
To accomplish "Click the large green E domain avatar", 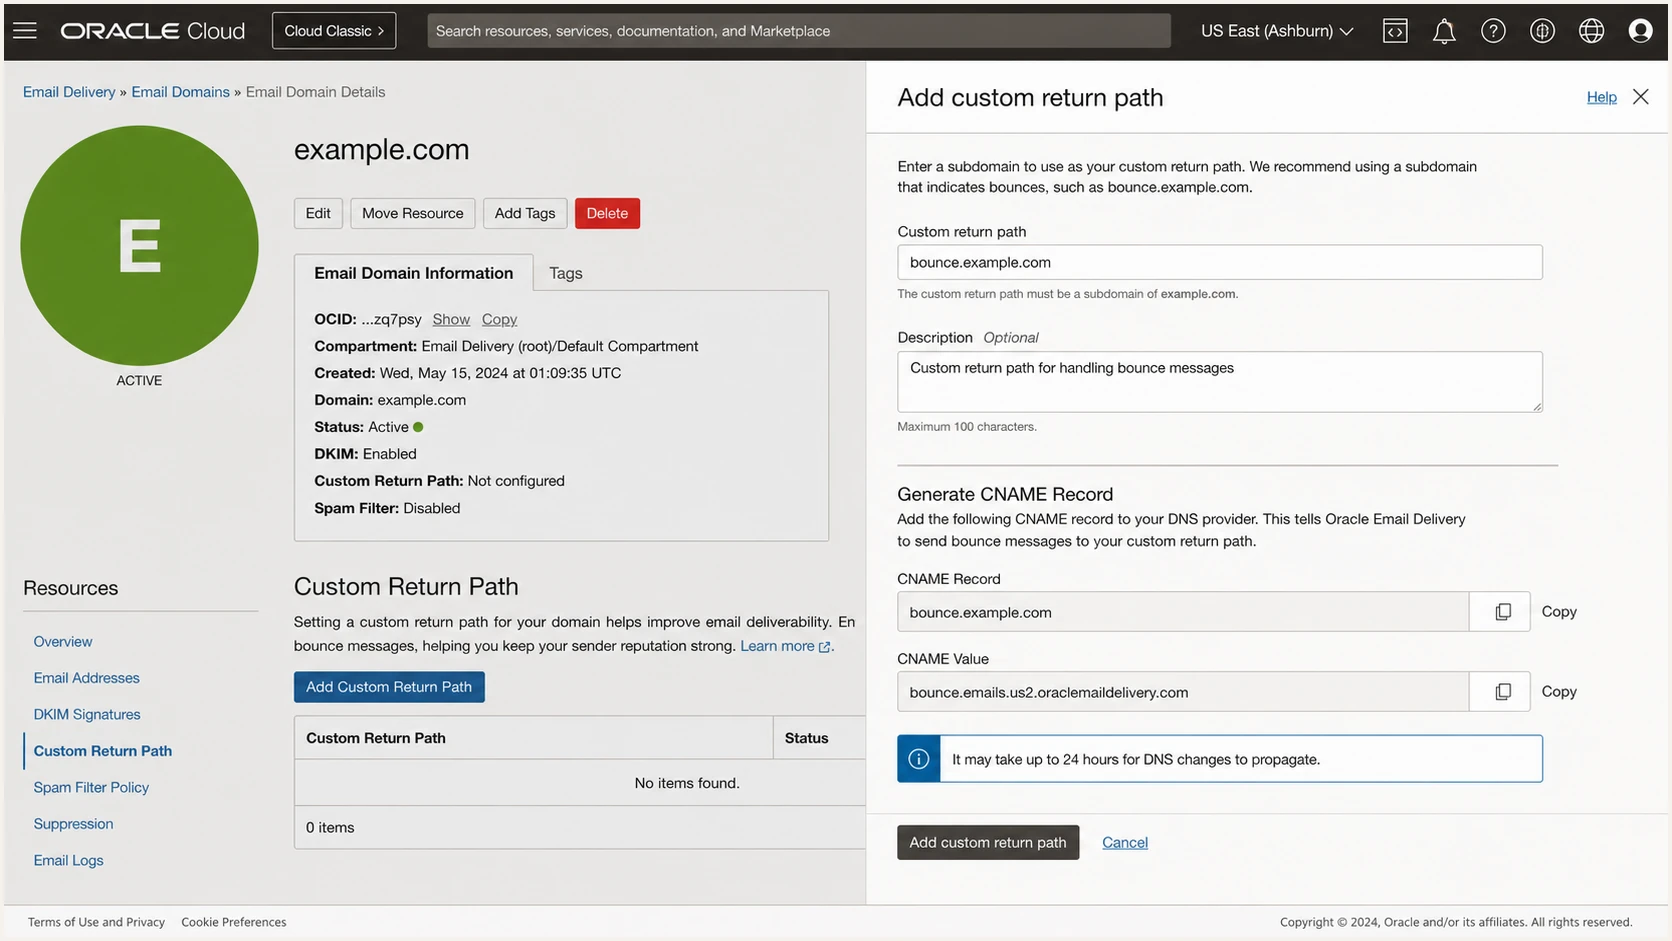I will click(x=139, y=245).
